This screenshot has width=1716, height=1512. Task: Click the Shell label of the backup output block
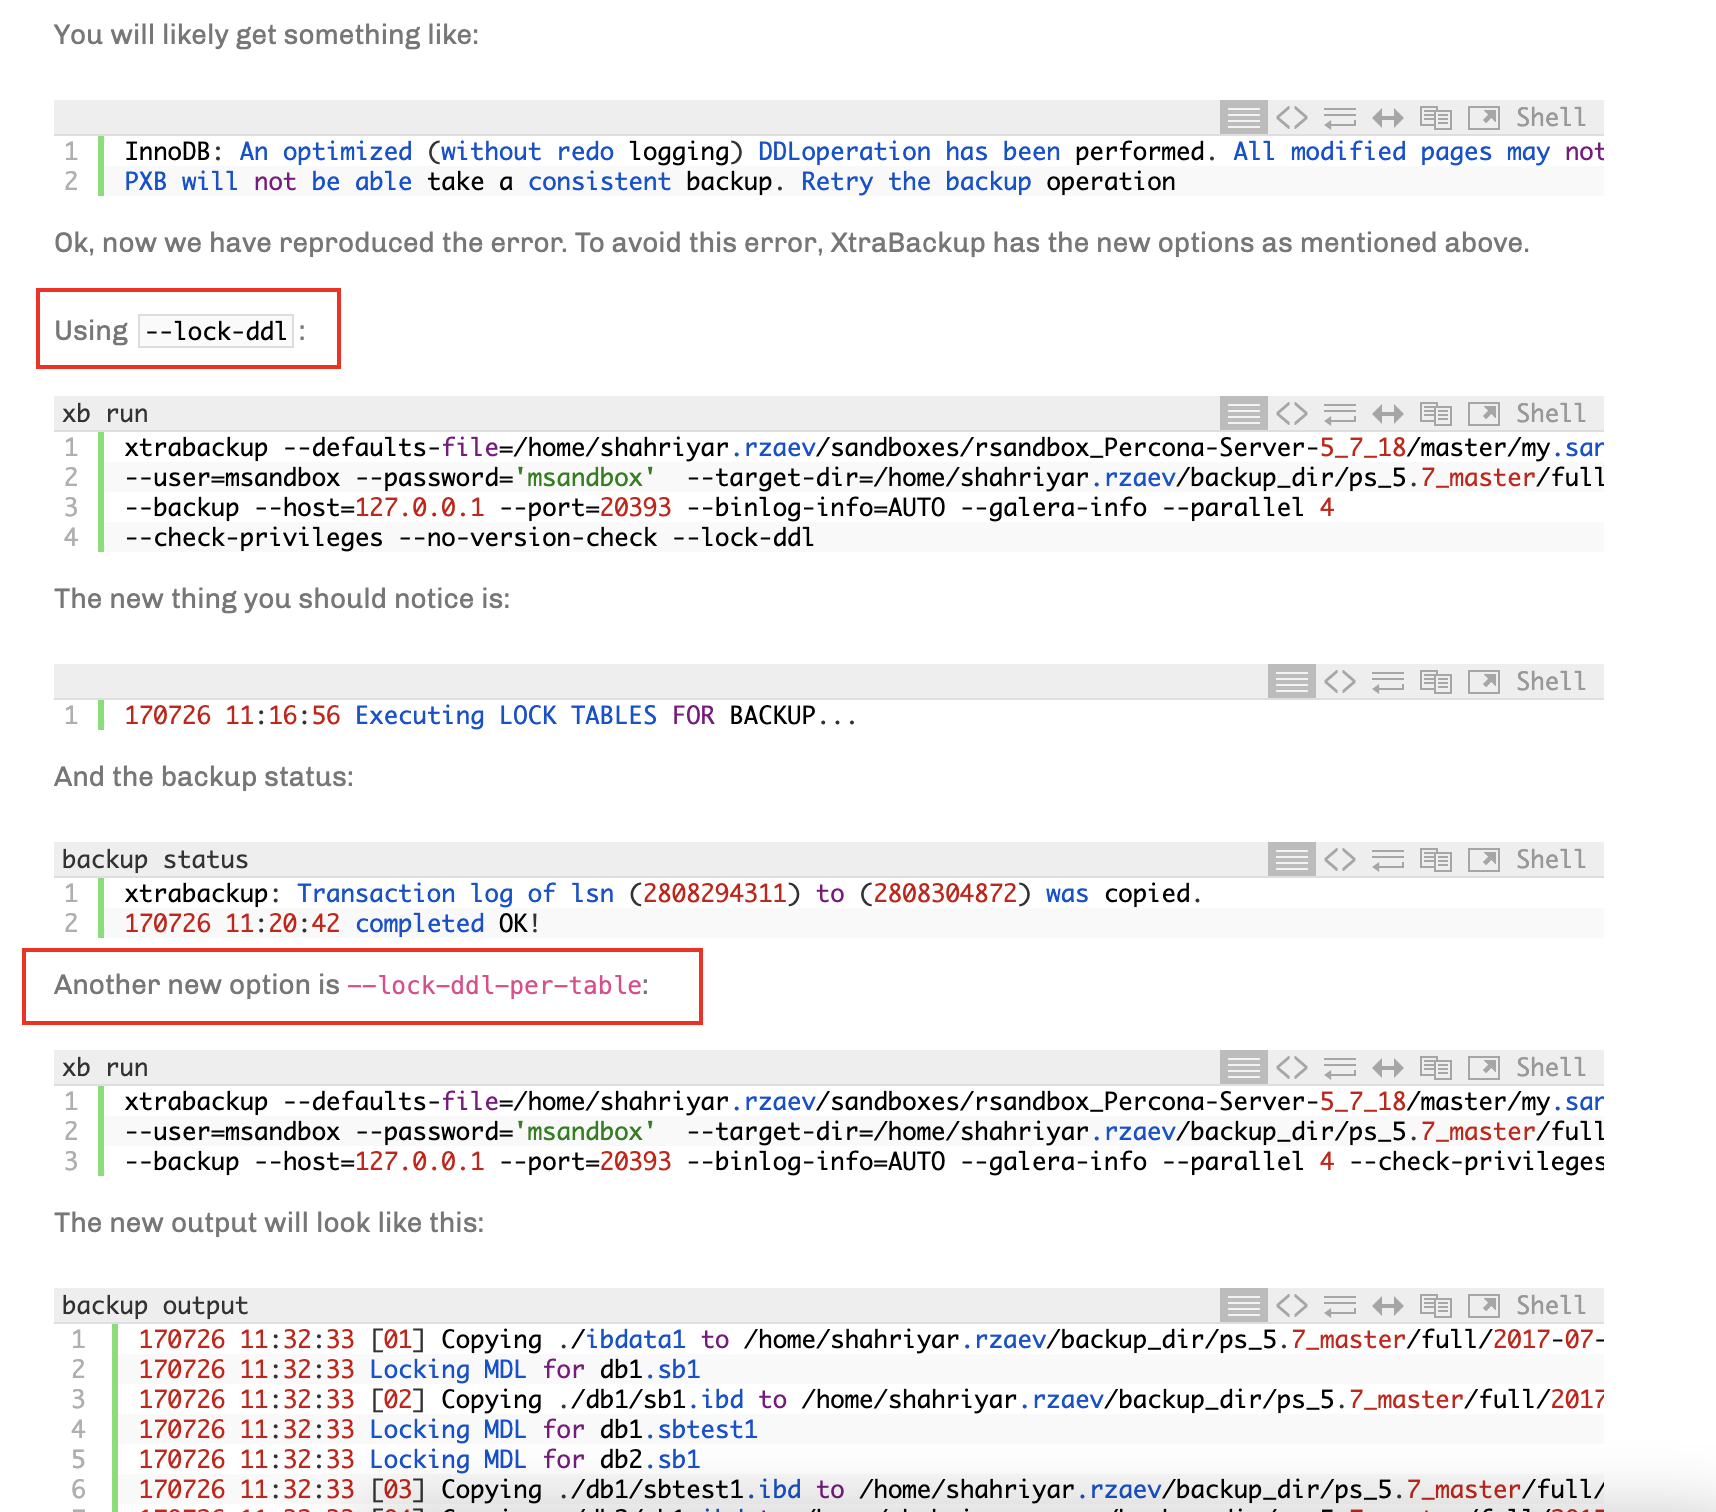click(x=1551, y=1306)
